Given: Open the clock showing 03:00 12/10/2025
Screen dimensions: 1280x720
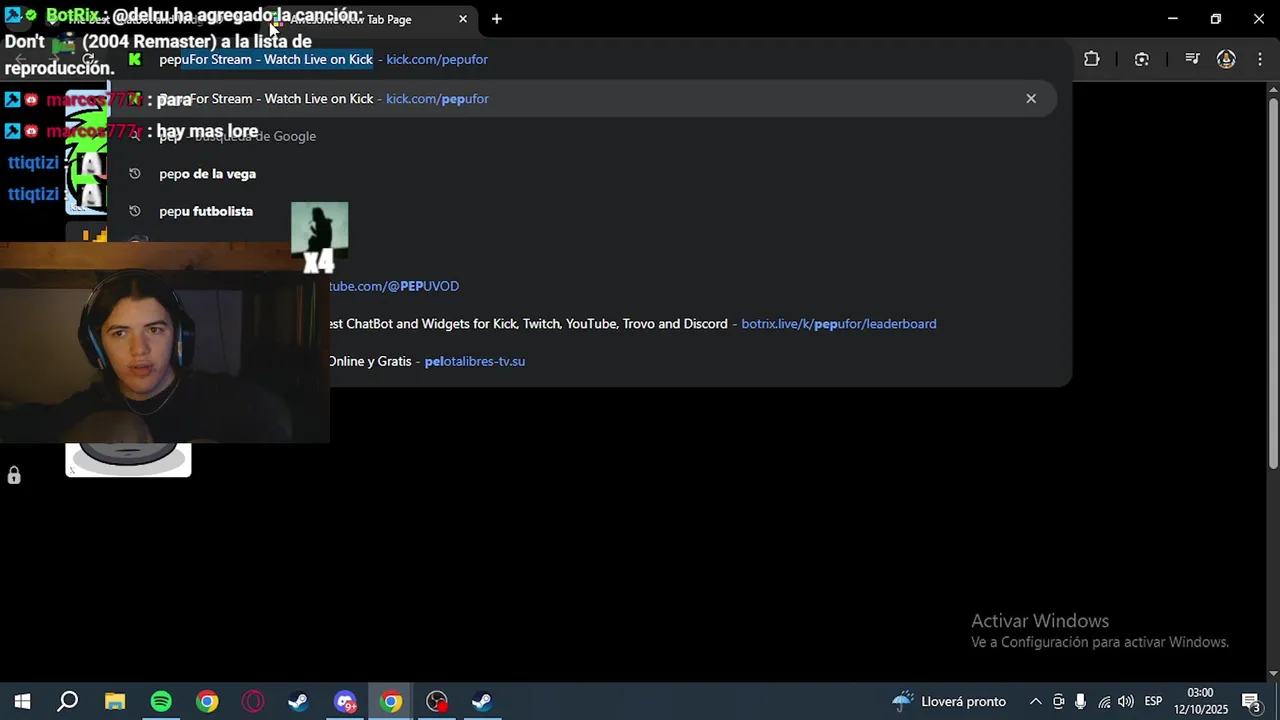Looking at the screenshot, I should tap(1200, 701).
